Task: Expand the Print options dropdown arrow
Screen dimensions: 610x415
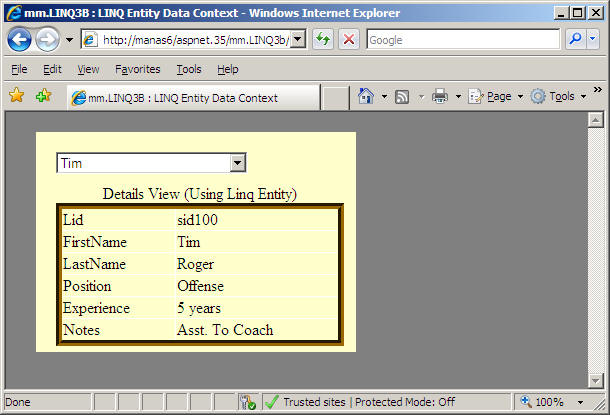Action: (458, 96)
